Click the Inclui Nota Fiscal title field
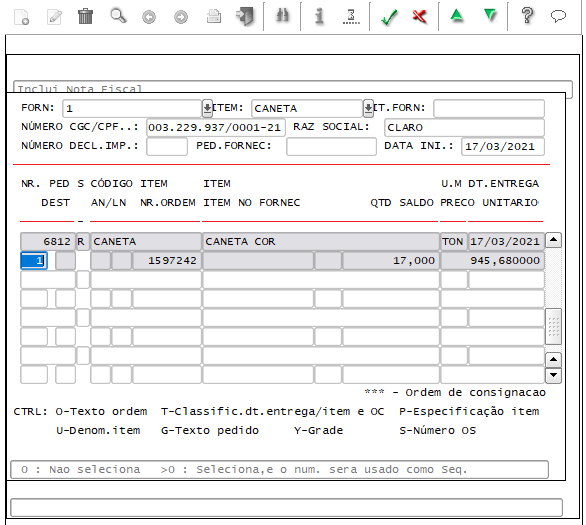The image size is (586, 525). (293, 87)
